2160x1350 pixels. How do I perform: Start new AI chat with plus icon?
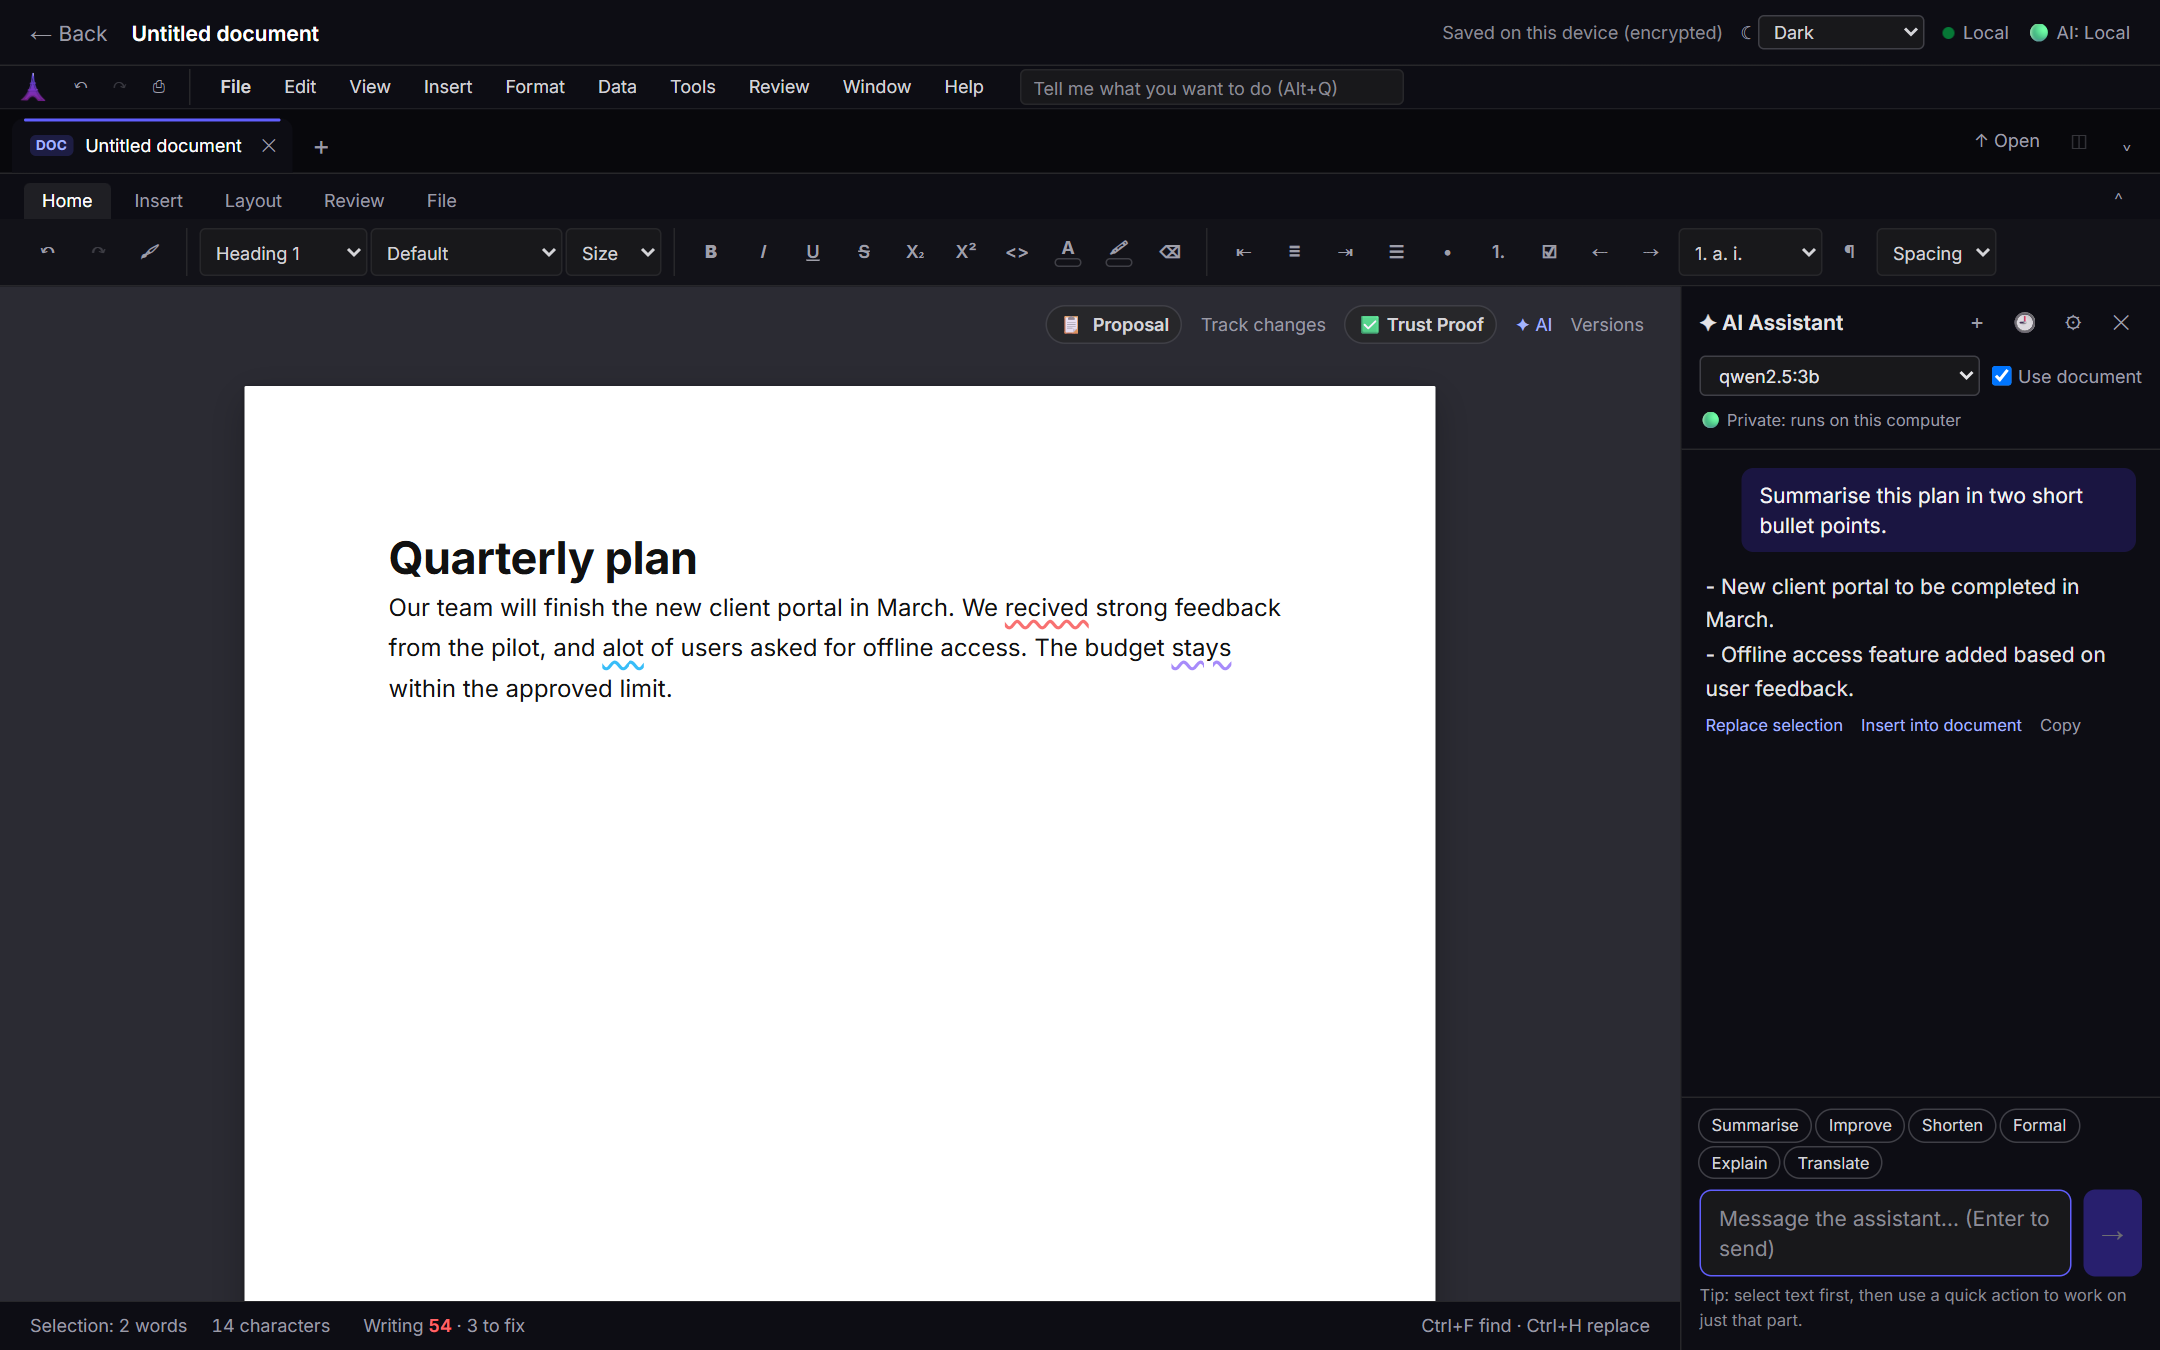point(1977,322)
